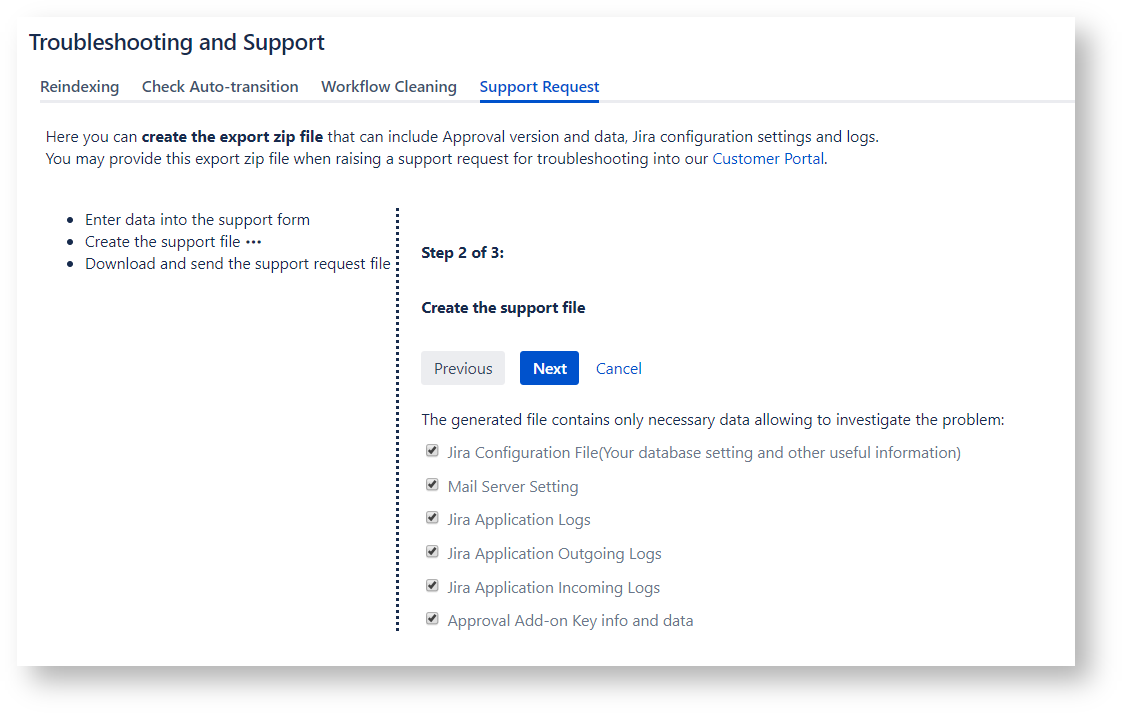
Task: Toggle the Jira Configuration File checkbox
Action: (x=432, y=451)
